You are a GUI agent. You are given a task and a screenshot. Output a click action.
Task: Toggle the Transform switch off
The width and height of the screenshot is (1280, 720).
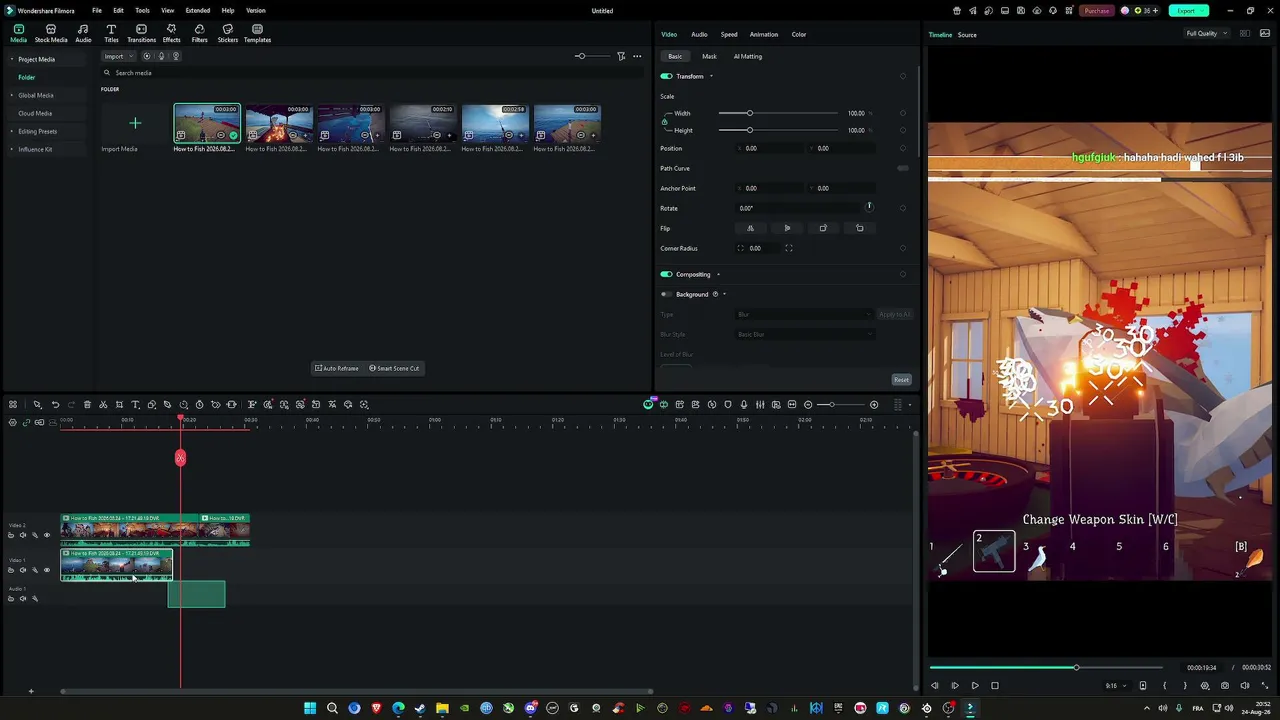coord(666,76)
